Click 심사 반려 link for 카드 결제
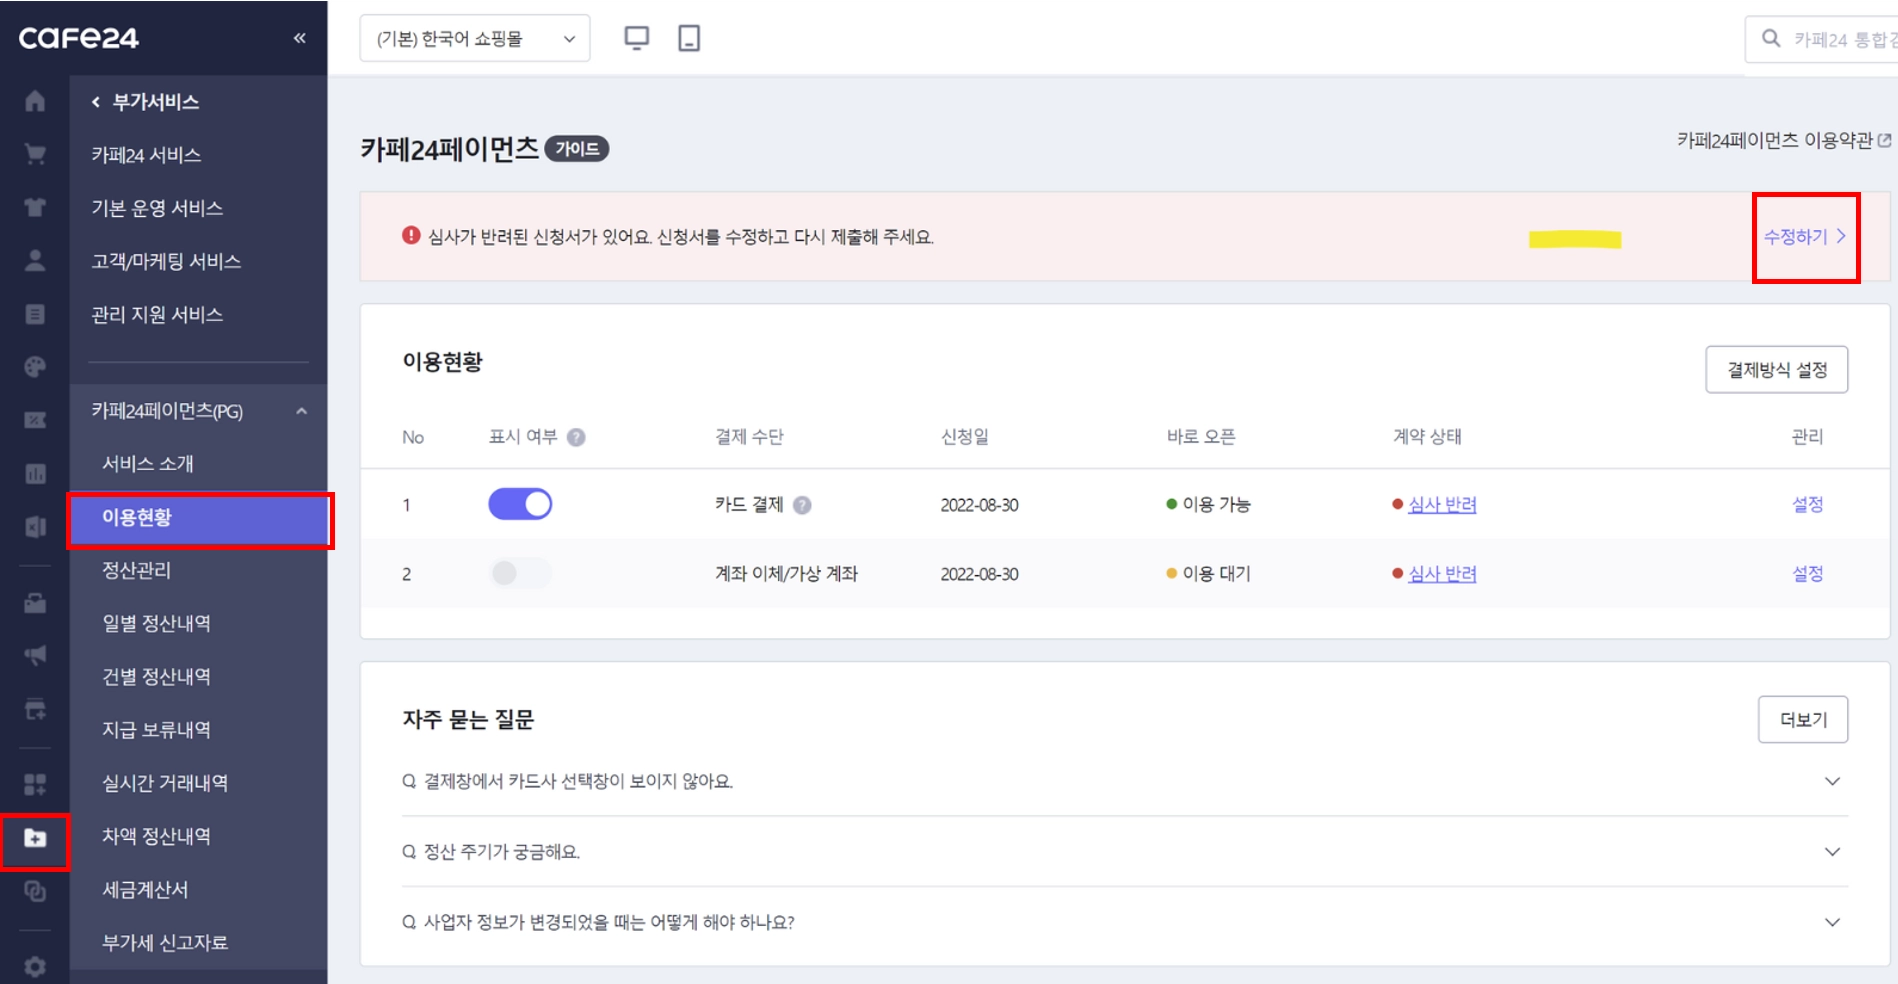 pyautogui.click(x=1442, y=505)
